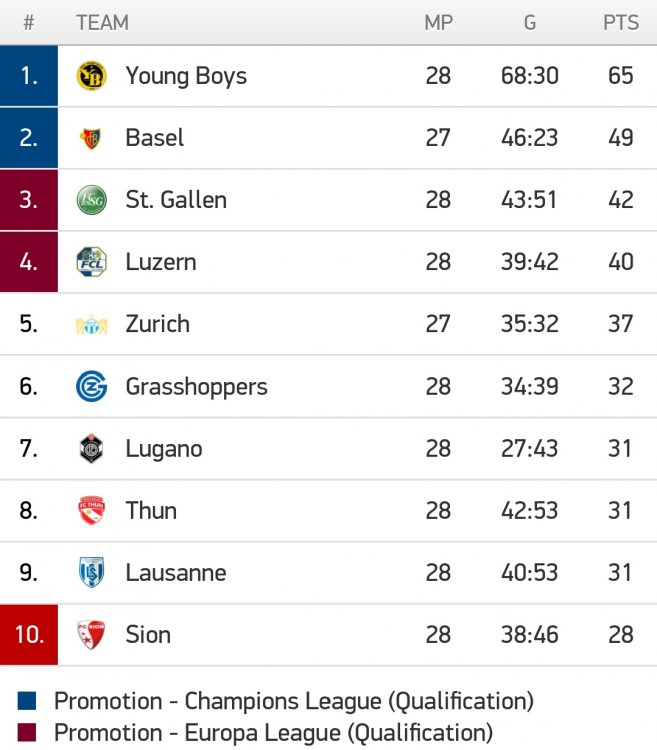
Task: Click the Sion club crest
Action: click(x=91, y=635)
